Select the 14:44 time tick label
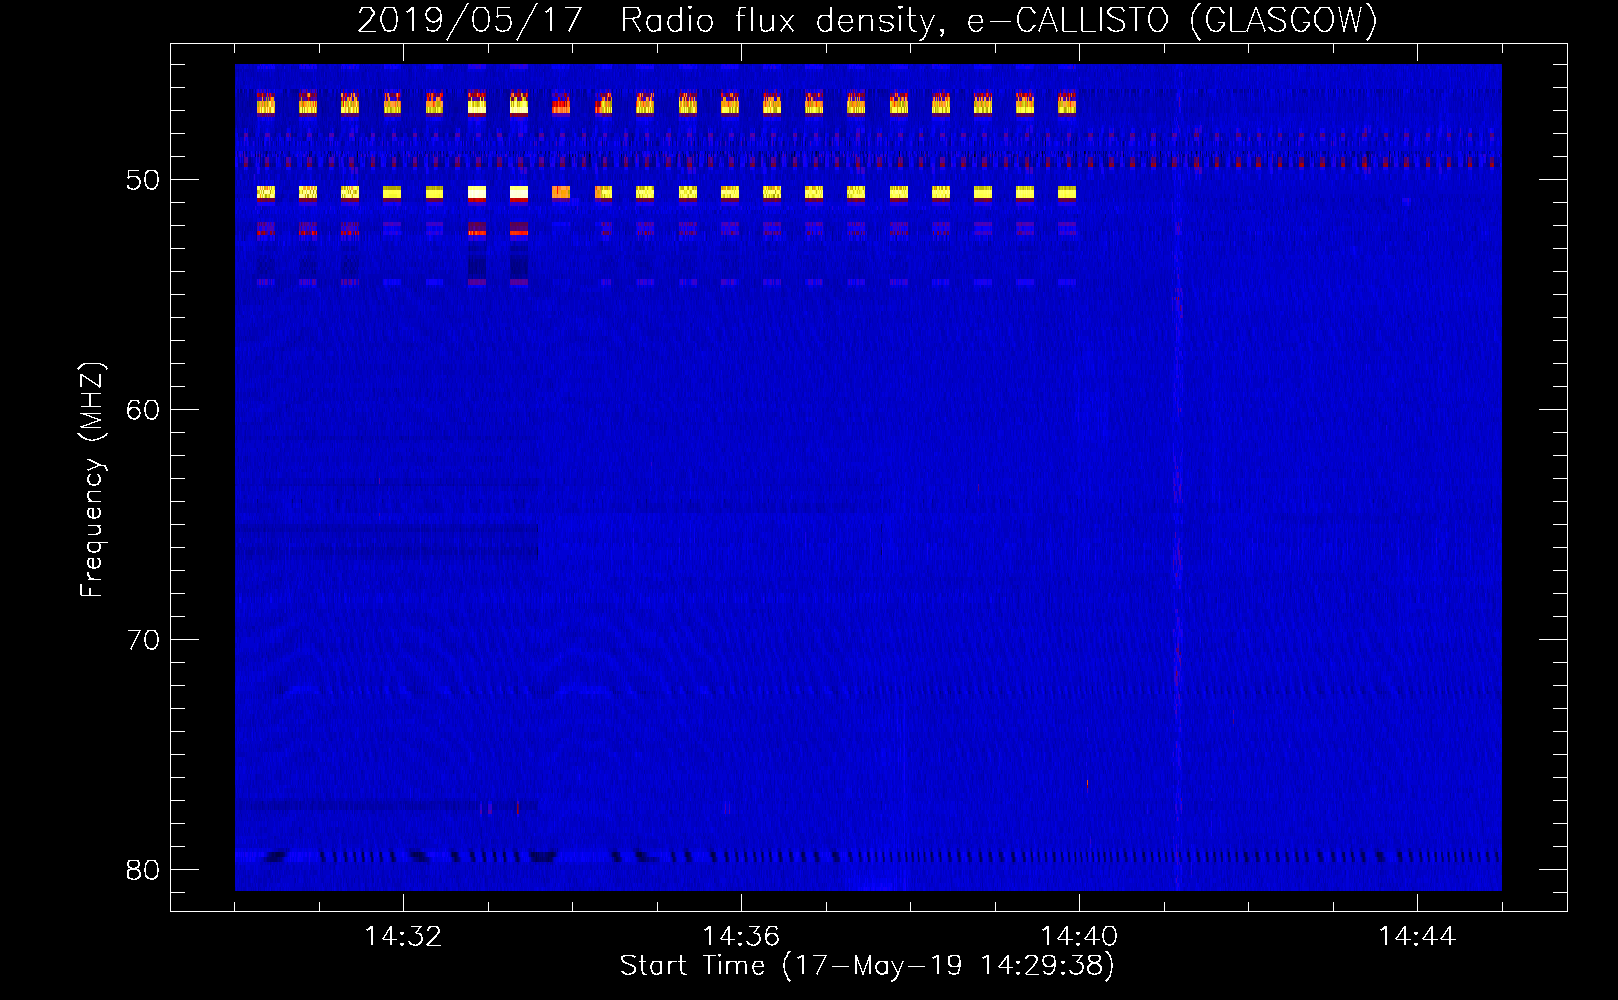The image size is (1618, 1000). (1417, 937)
